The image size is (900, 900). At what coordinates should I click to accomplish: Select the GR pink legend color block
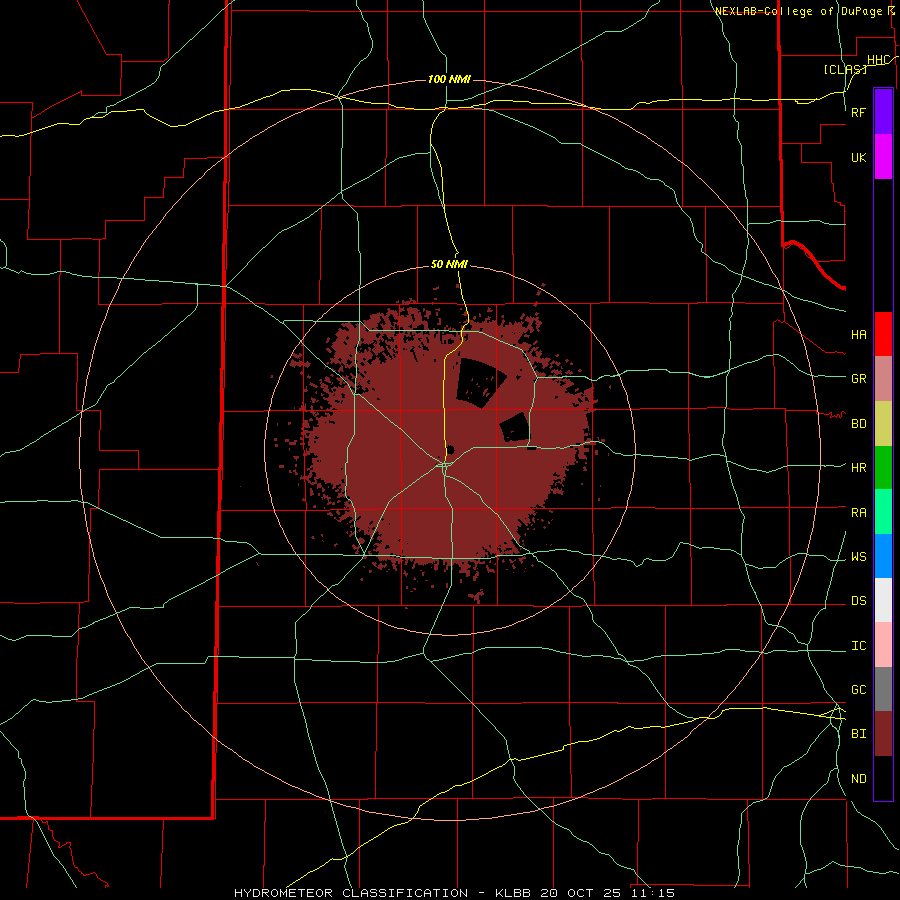883,379
